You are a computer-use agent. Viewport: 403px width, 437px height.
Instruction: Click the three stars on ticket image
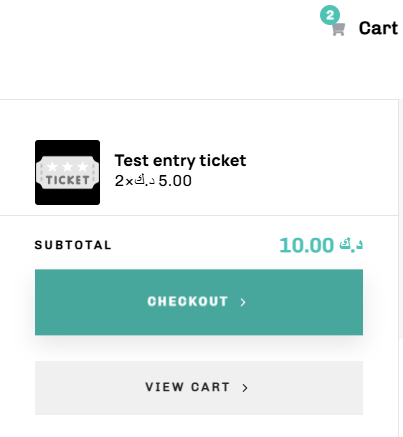(x=67, y=166)
